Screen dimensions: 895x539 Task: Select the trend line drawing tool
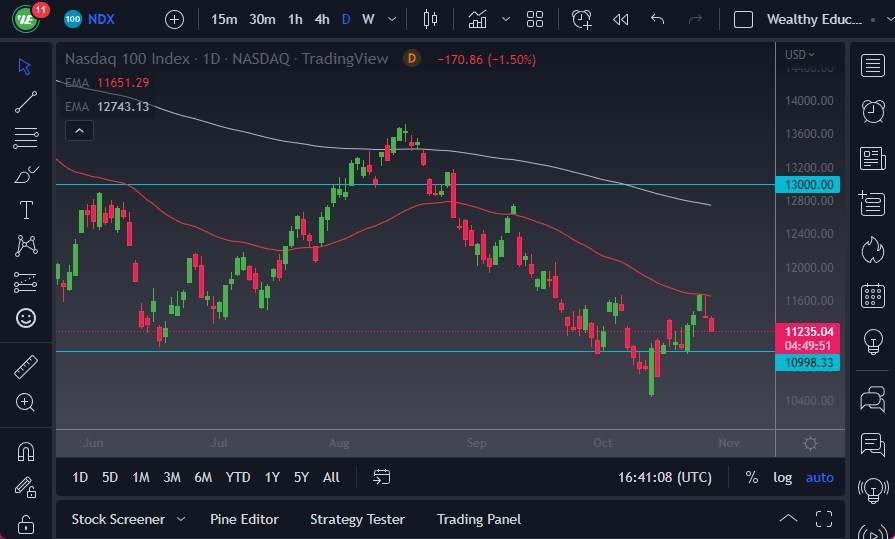[x=26, y=102]
